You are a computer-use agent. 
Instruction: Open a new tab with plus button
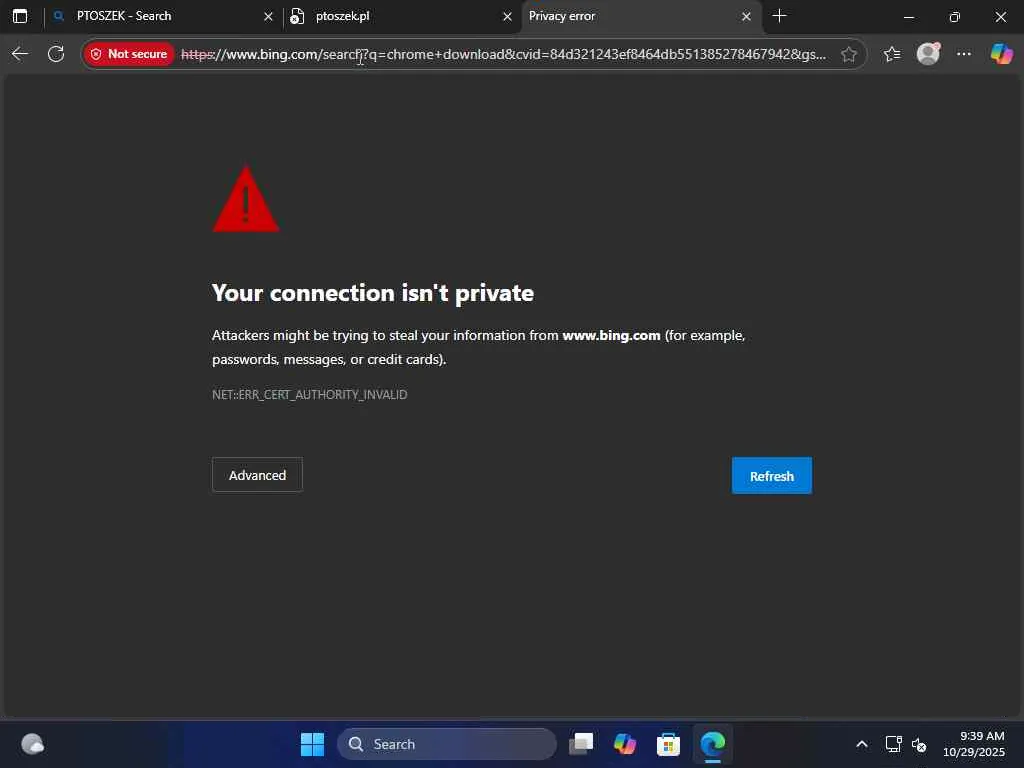tap(779, 16)
